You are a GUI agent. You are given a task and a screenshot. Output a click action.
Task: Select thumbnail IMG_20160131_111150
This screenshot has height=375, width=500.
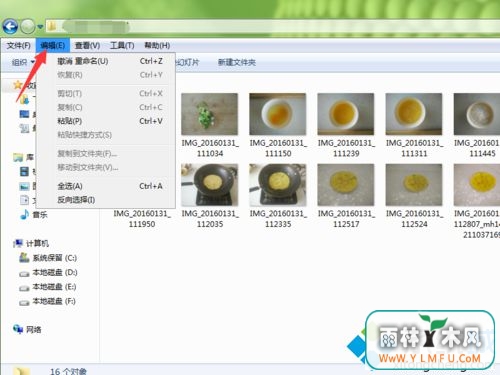(x=278, y=114)
